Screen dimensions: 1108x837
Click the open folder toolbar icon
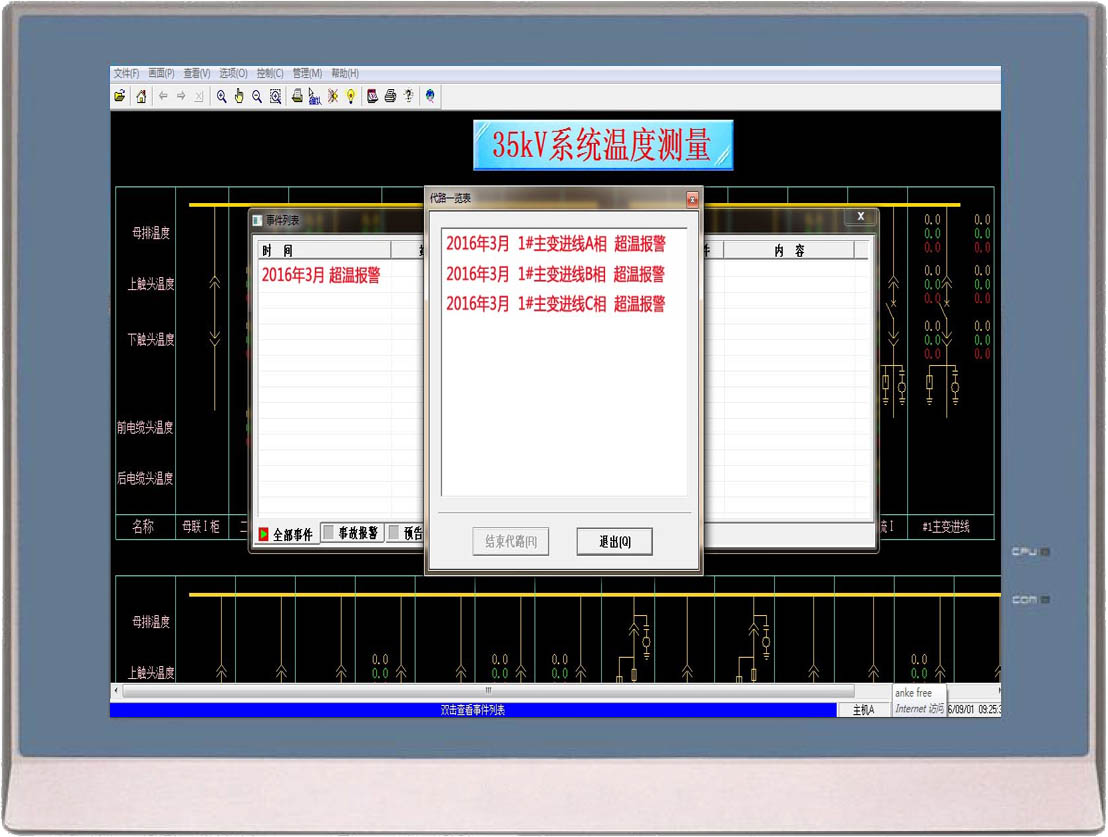[x=120, y=96]
